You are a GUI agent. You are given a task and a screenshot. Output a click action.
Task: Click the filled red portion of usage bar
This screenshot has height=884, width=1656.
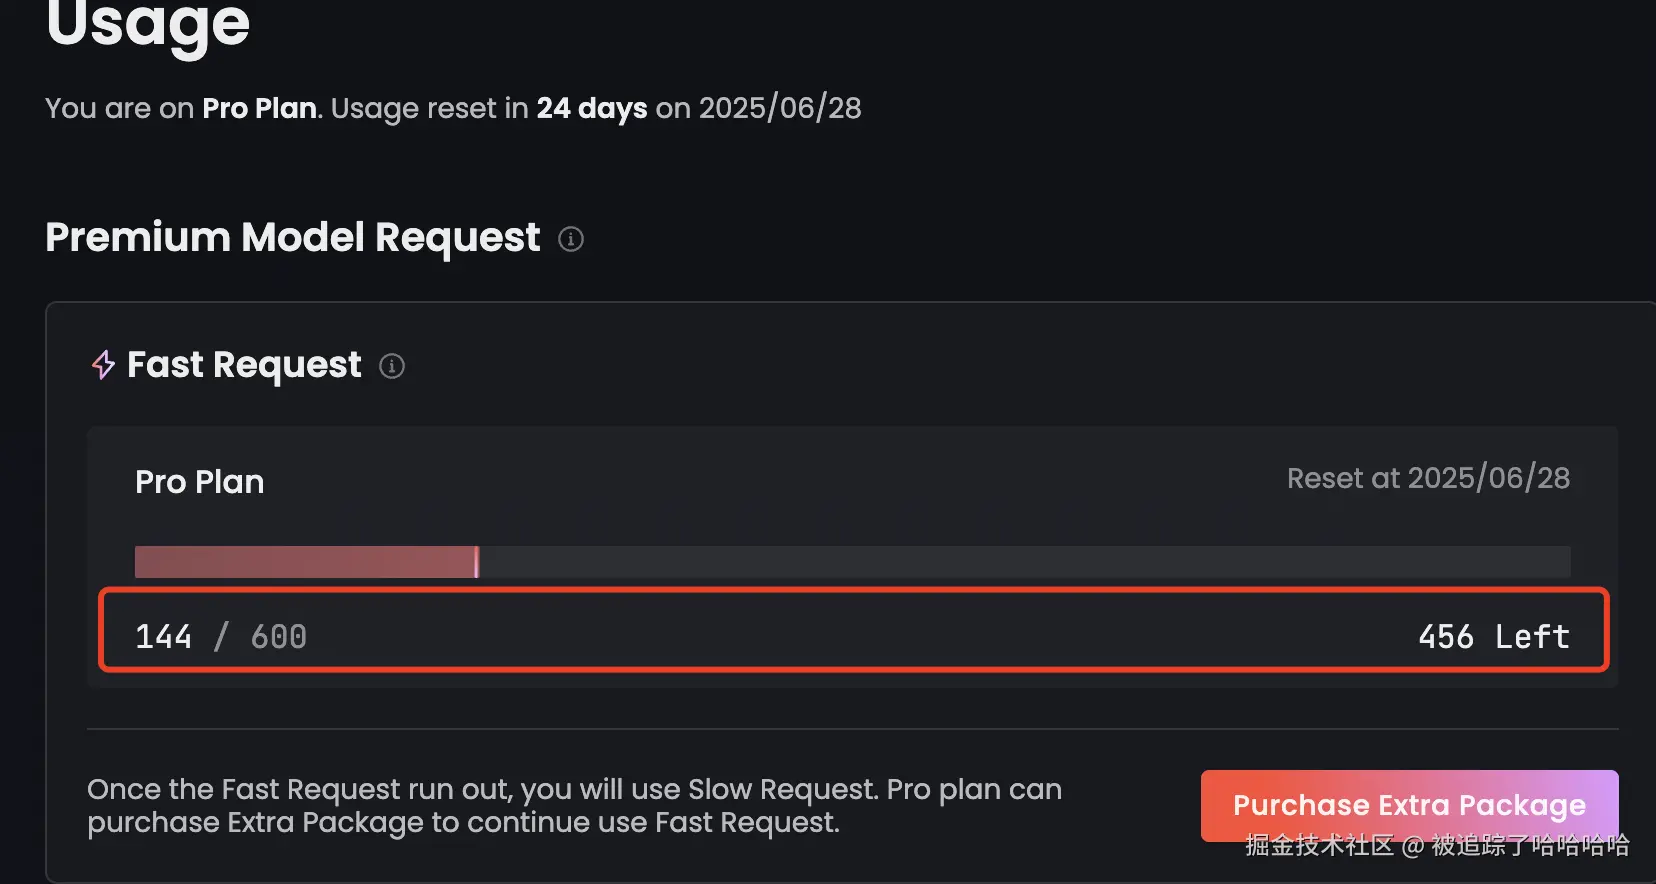pyautogui.click(x=304, y=562)
